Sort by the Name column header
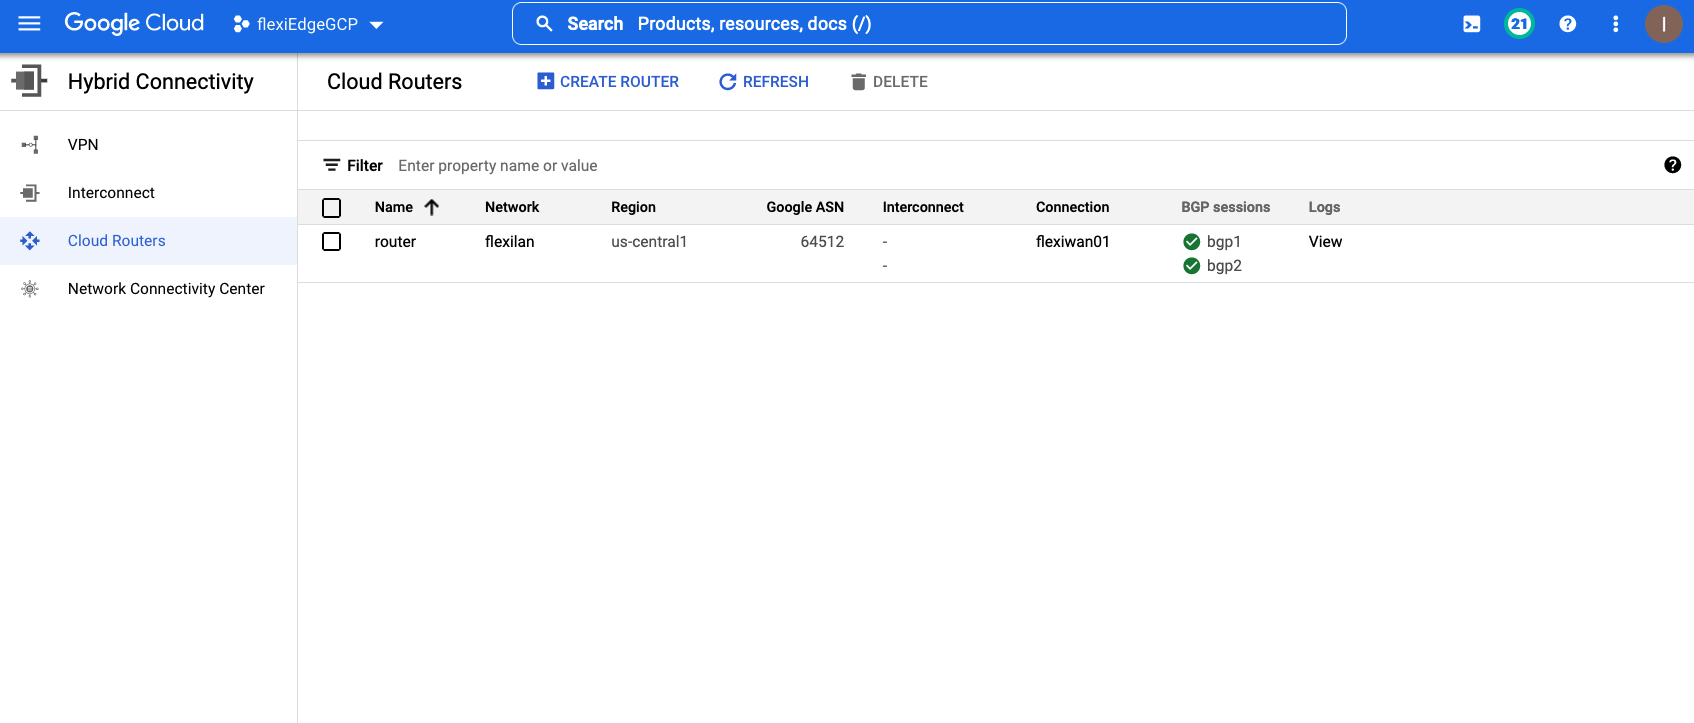 (x=394, y=207)
